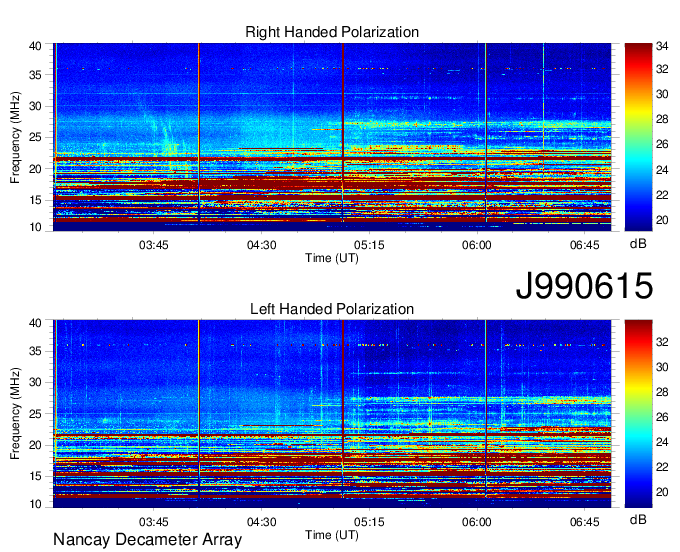The image size is (680, 552).
Task: Click the Frequency (MHz) label of upper plot
Action: [15, 137]
